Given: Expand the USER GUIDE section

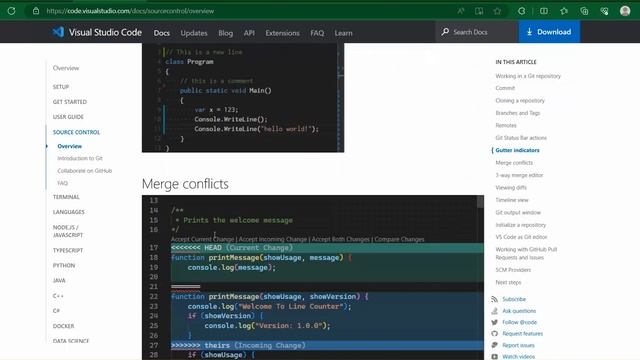Looking at the screenshot, I should pos(68,117).
